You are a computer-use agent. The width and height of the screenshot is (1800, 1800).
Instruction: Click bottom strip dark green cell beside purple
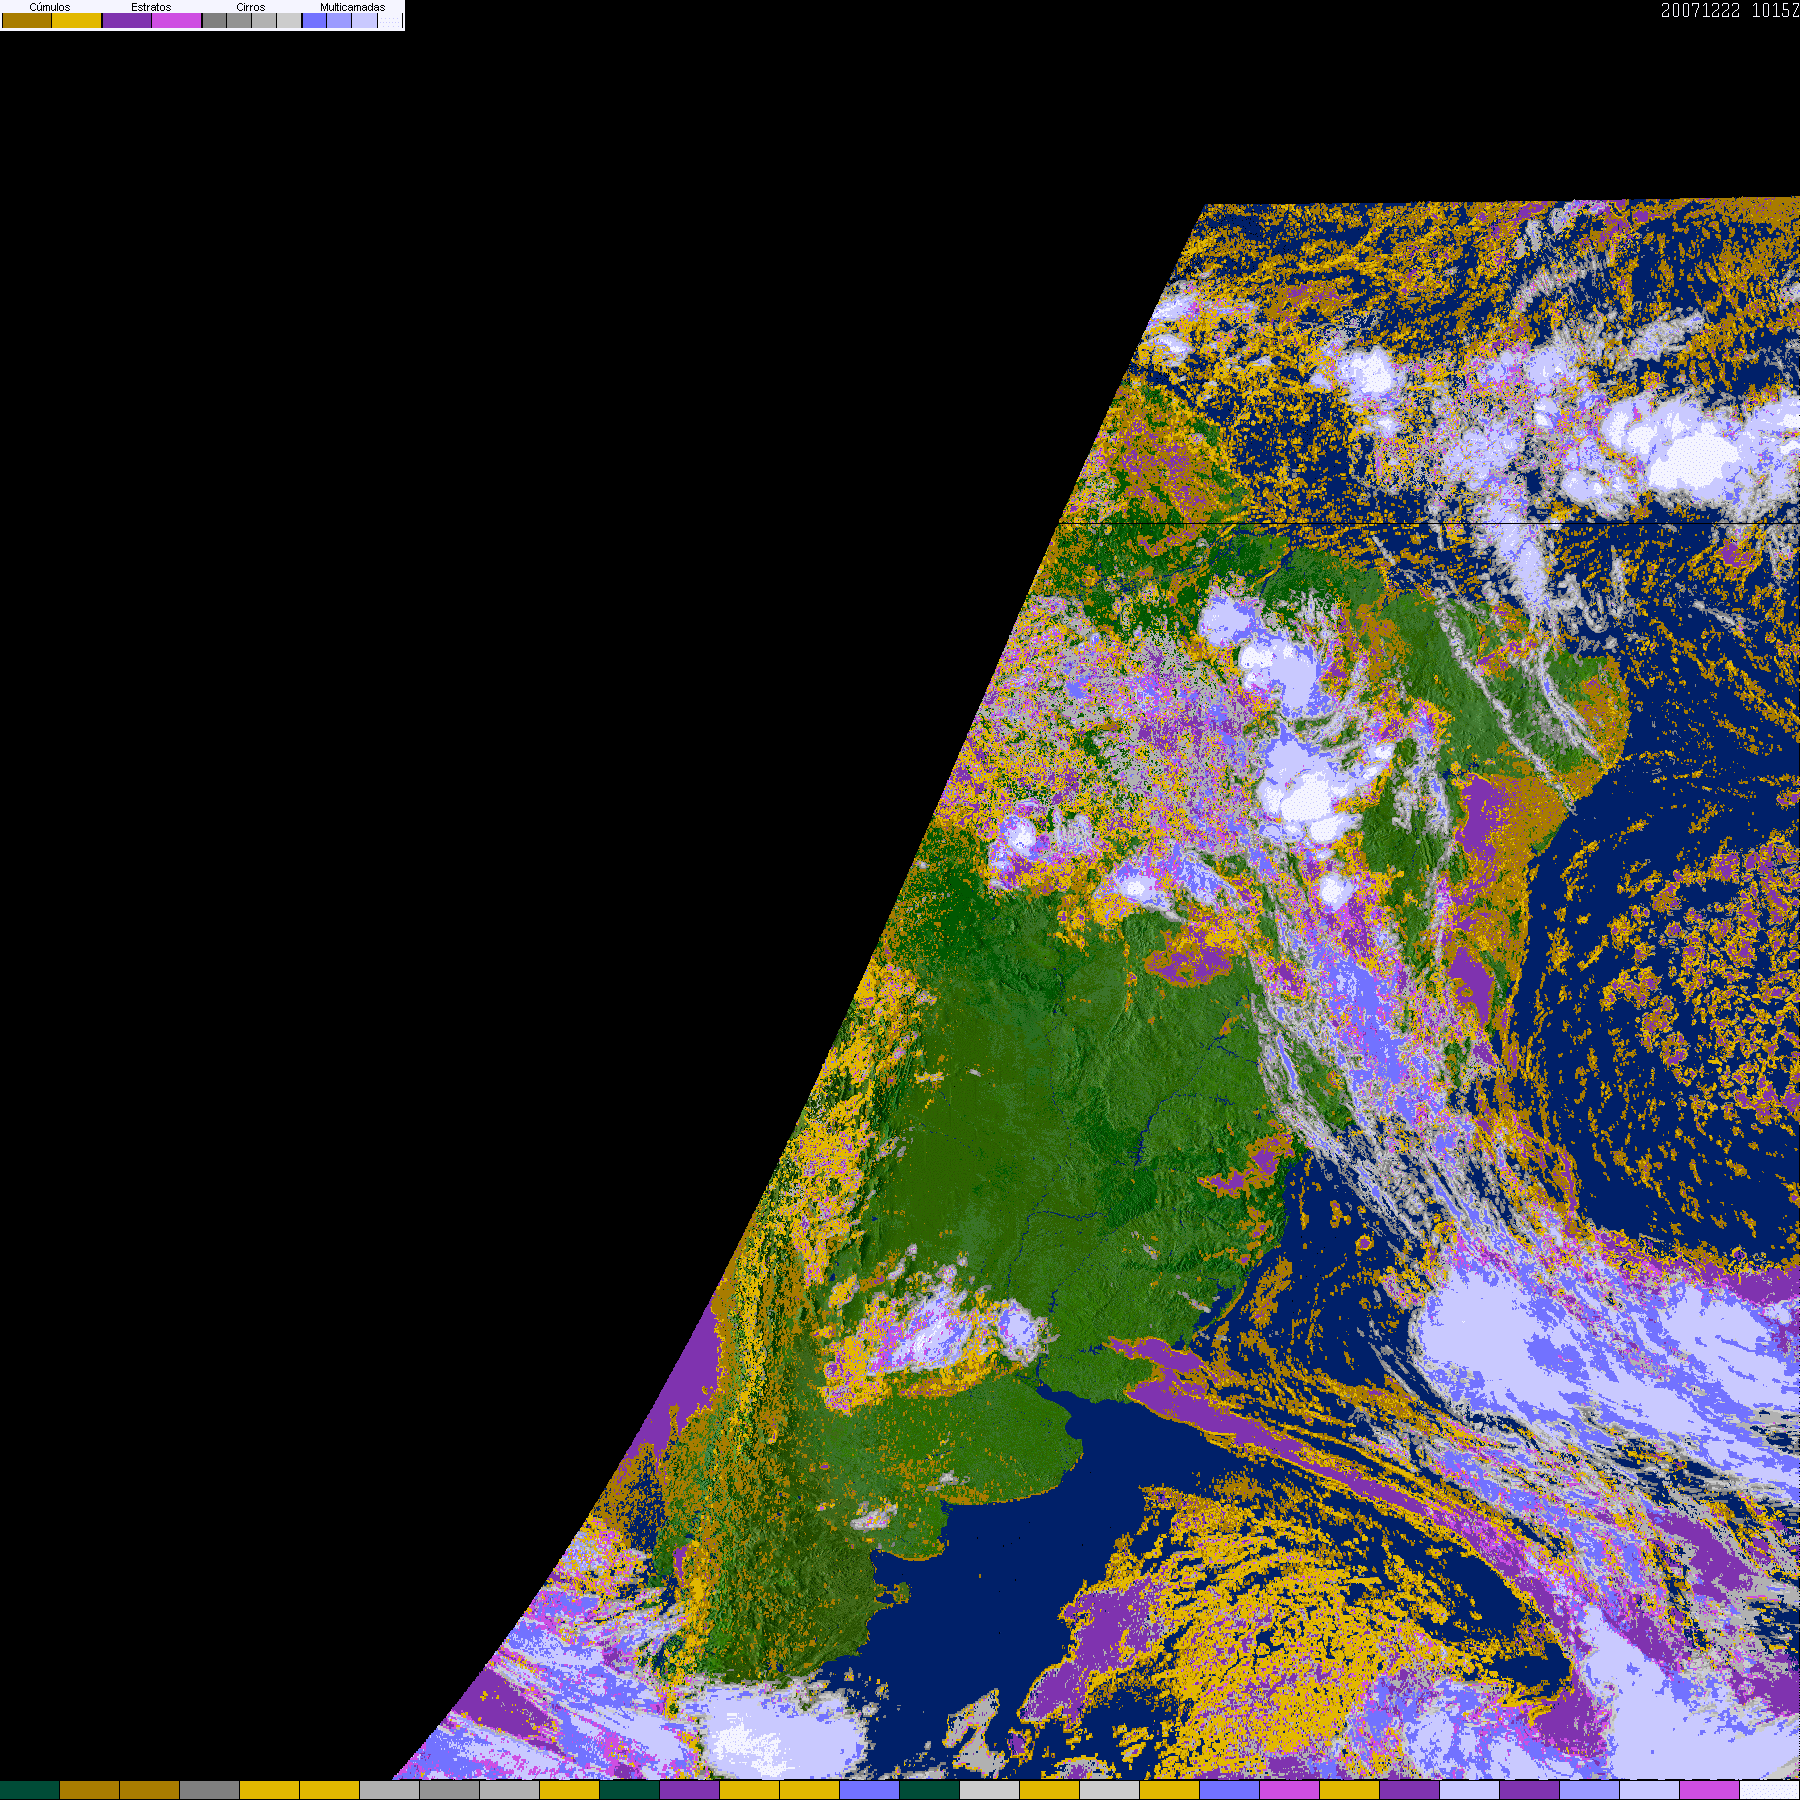(630, 1790)
